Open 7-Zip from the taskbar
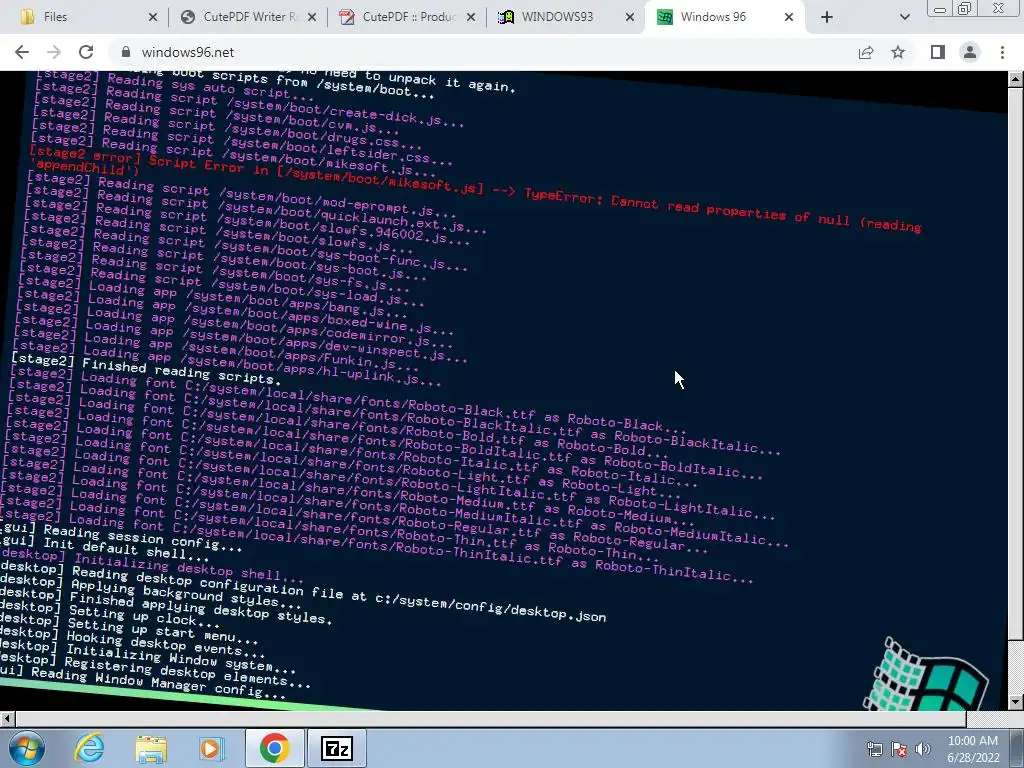Viewport: 1024px width, 768px height. [337, 748]
